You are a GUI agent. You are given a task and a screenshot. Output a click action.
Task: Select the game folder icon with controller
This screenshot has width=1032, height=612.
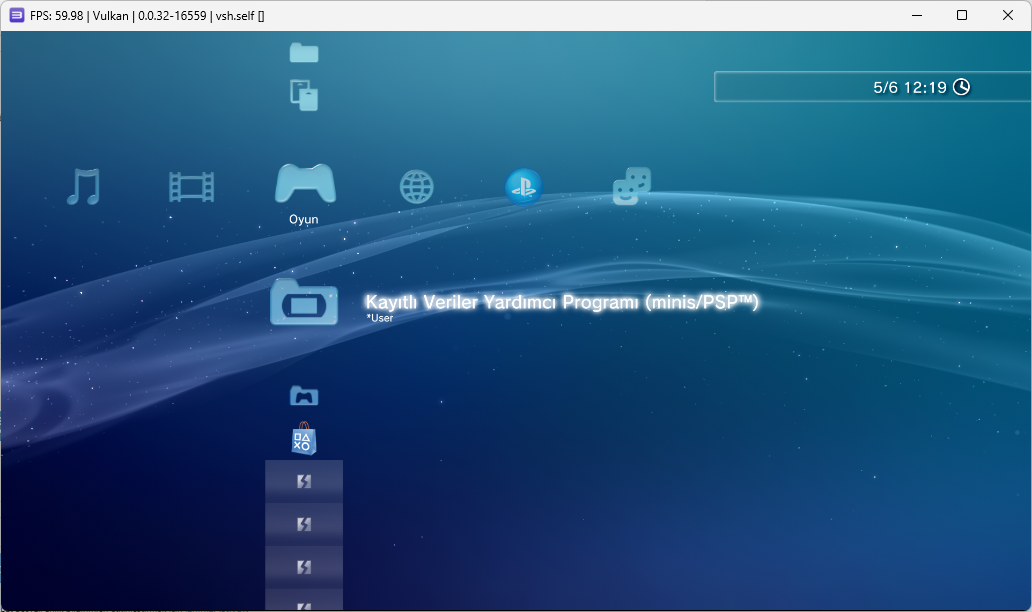[x=304, y=395]
